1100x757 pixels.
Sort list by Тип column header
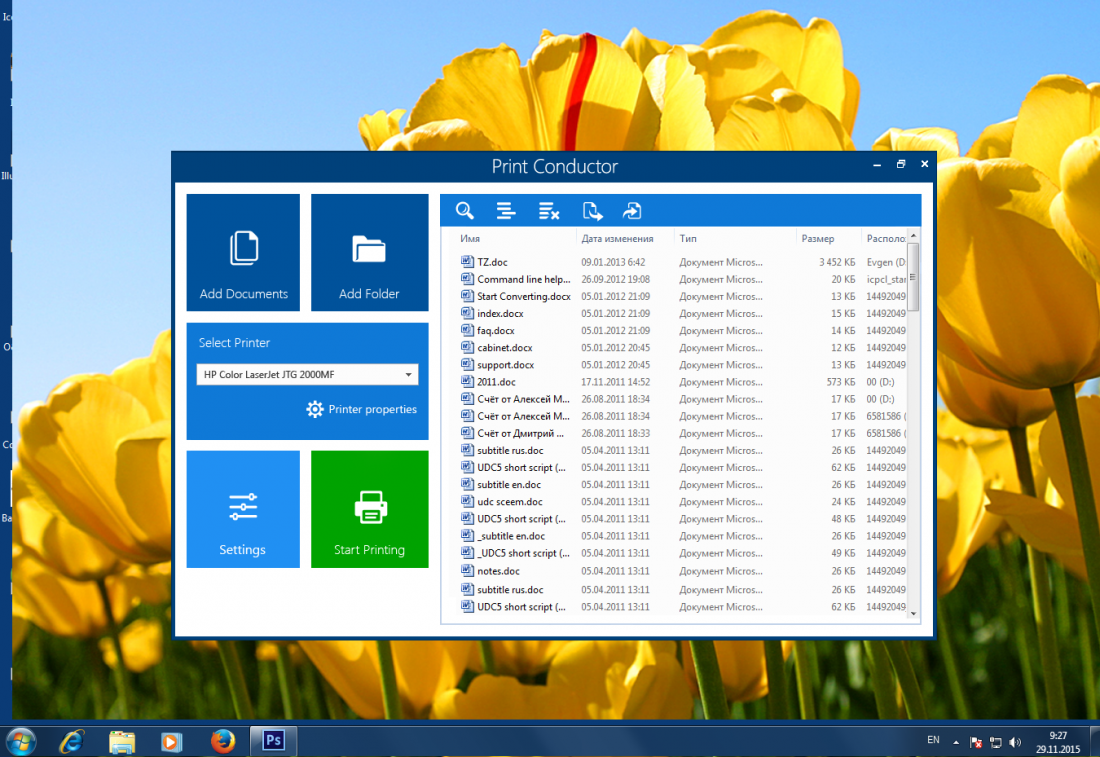[x=688, y=239]
